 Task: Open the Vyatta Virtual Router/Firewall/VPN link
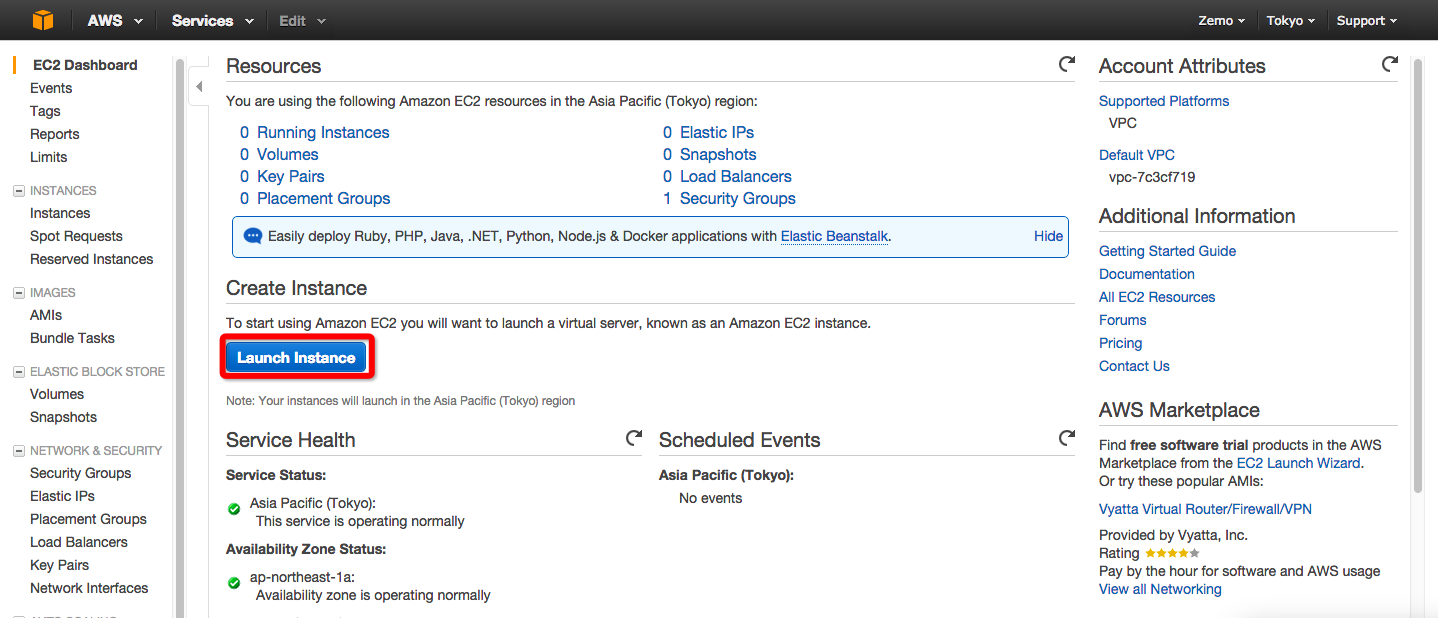point(1205,509)
